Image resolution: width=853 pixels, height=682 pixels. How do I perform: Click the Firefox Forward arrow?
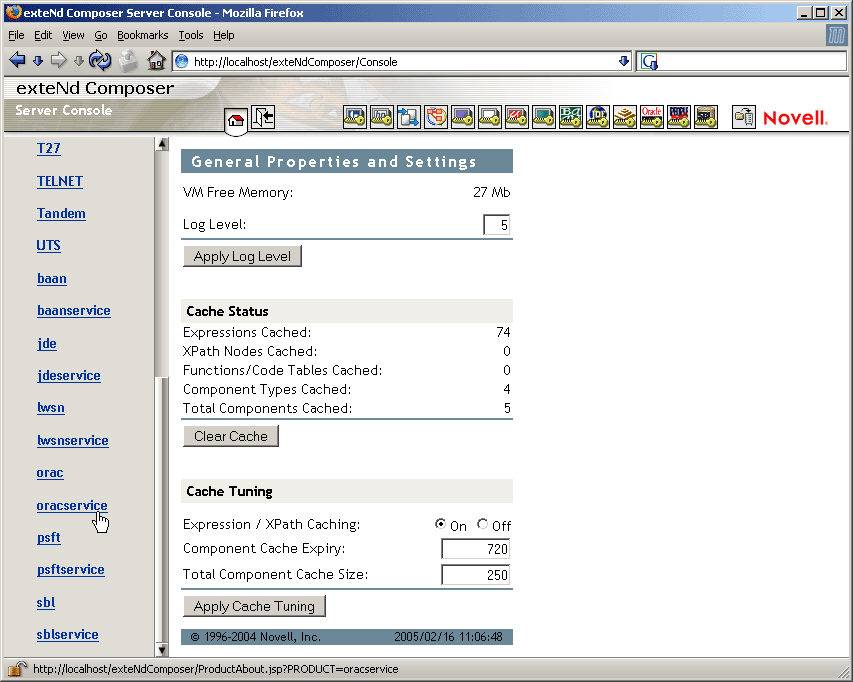58,60
